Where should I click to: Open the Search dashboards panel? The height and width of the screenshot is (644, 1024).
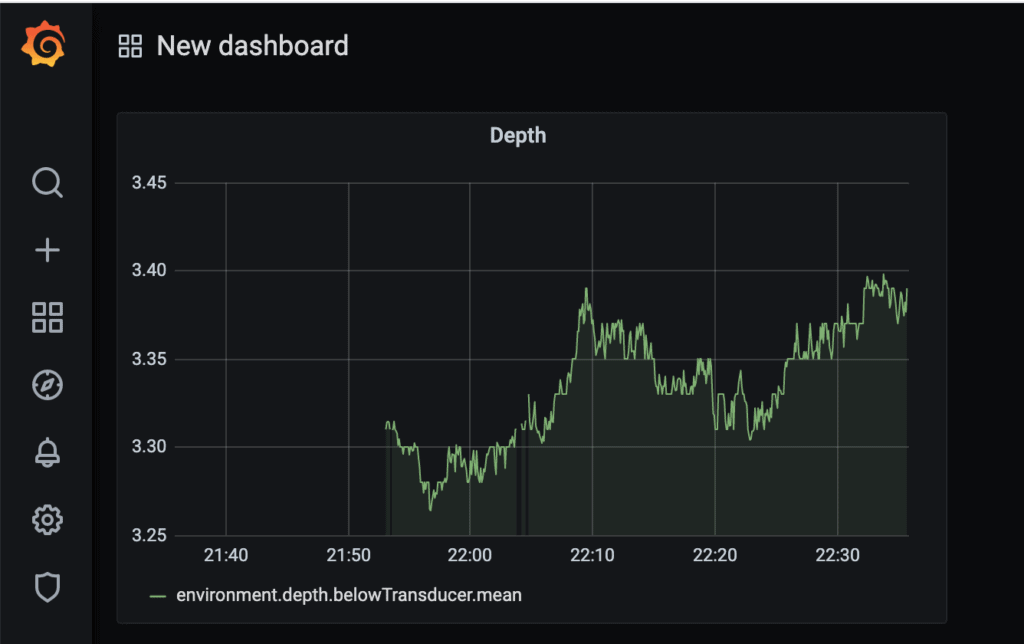47,183
